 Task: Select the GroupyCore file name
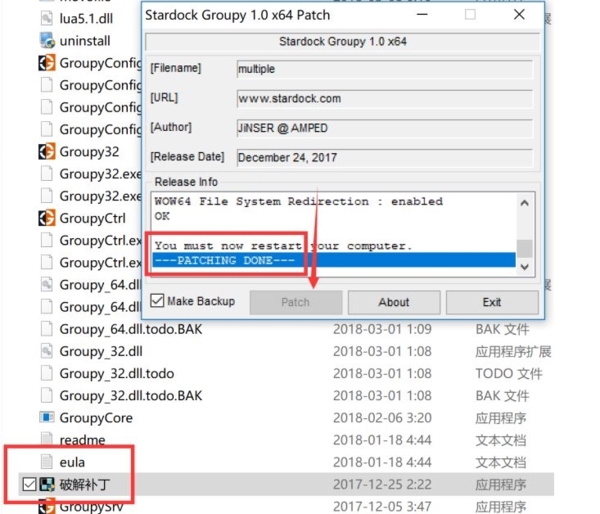(x=96, y=418)
